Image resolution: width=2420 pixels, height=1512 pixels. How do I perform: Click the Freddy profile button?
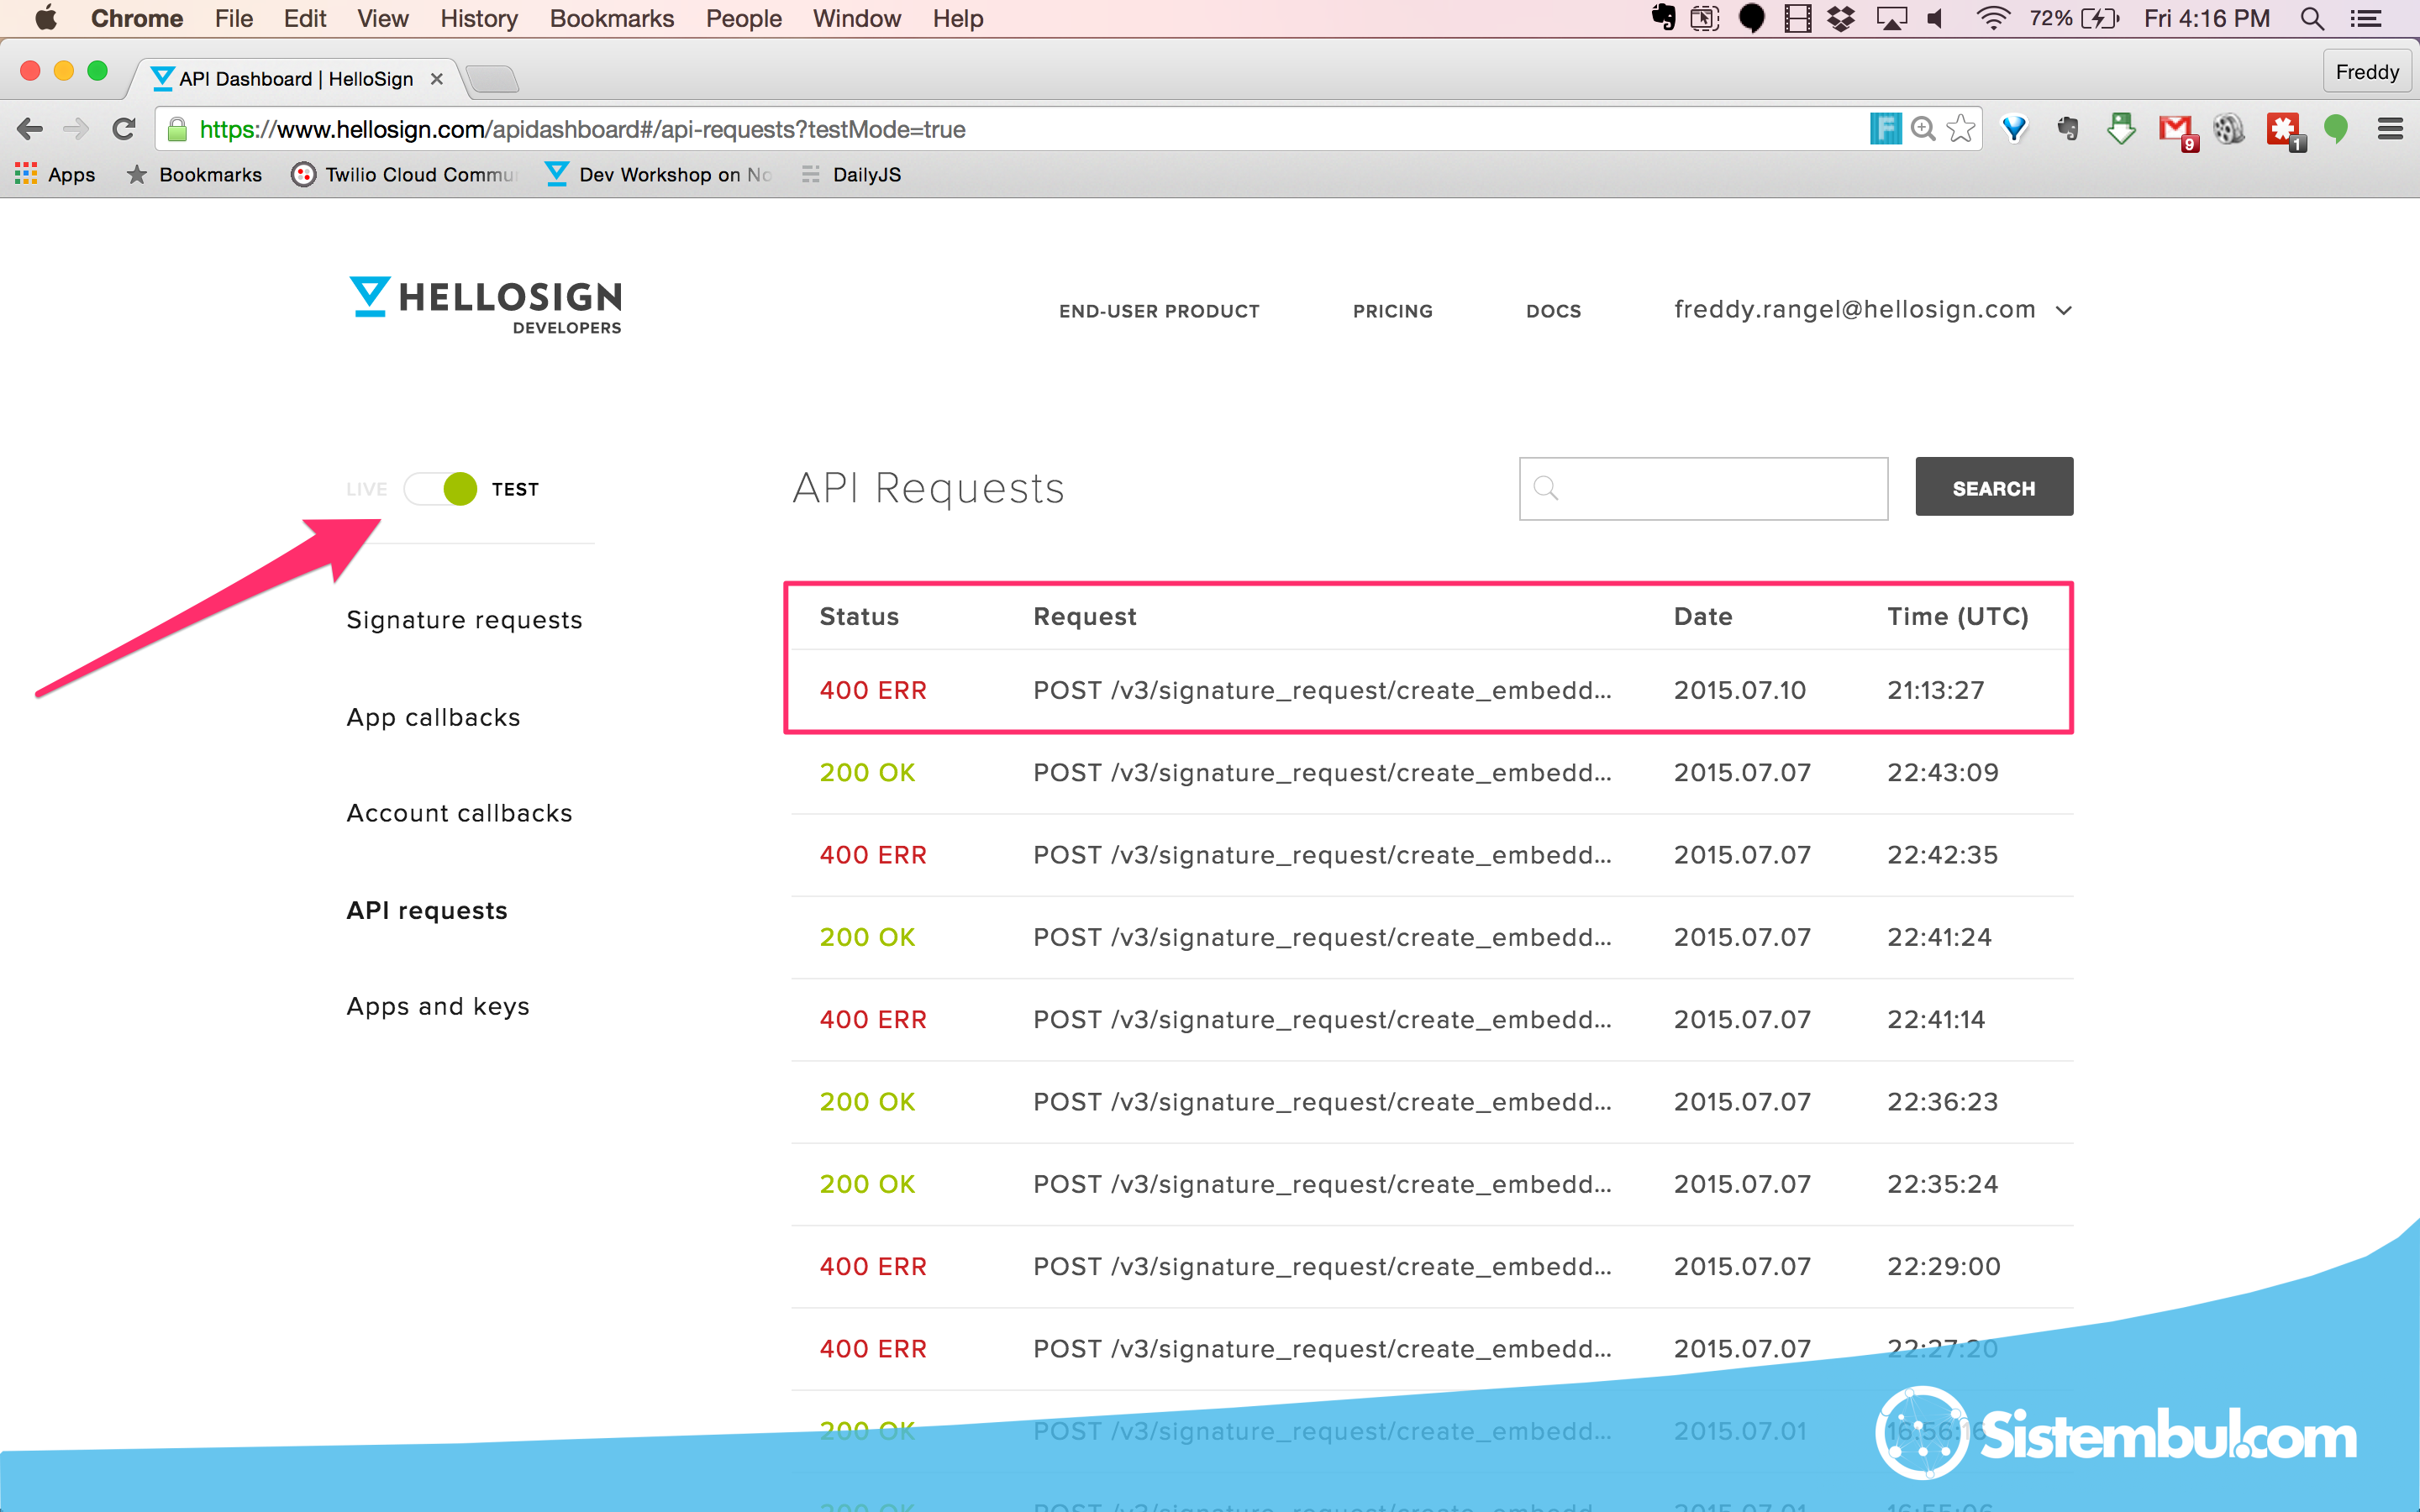coord(2366,72)
